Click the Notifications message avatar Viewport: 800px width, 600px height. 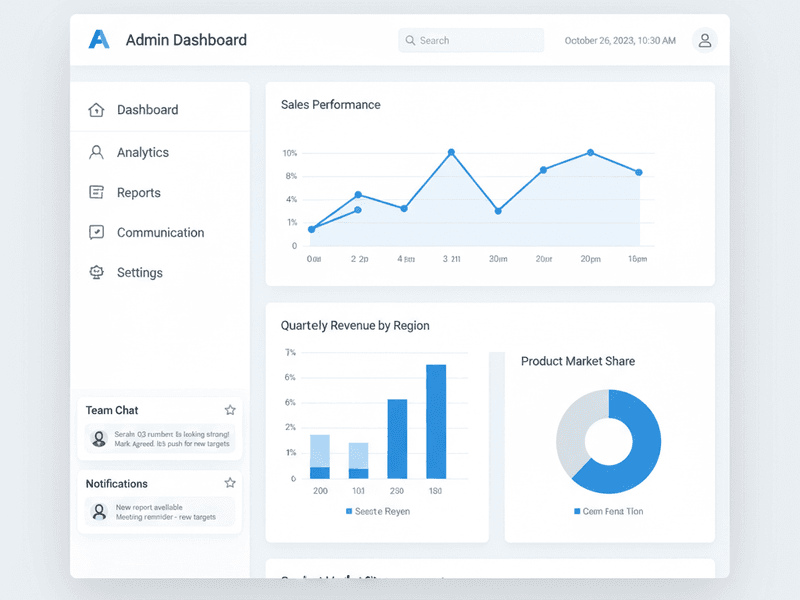coord(99,511)
